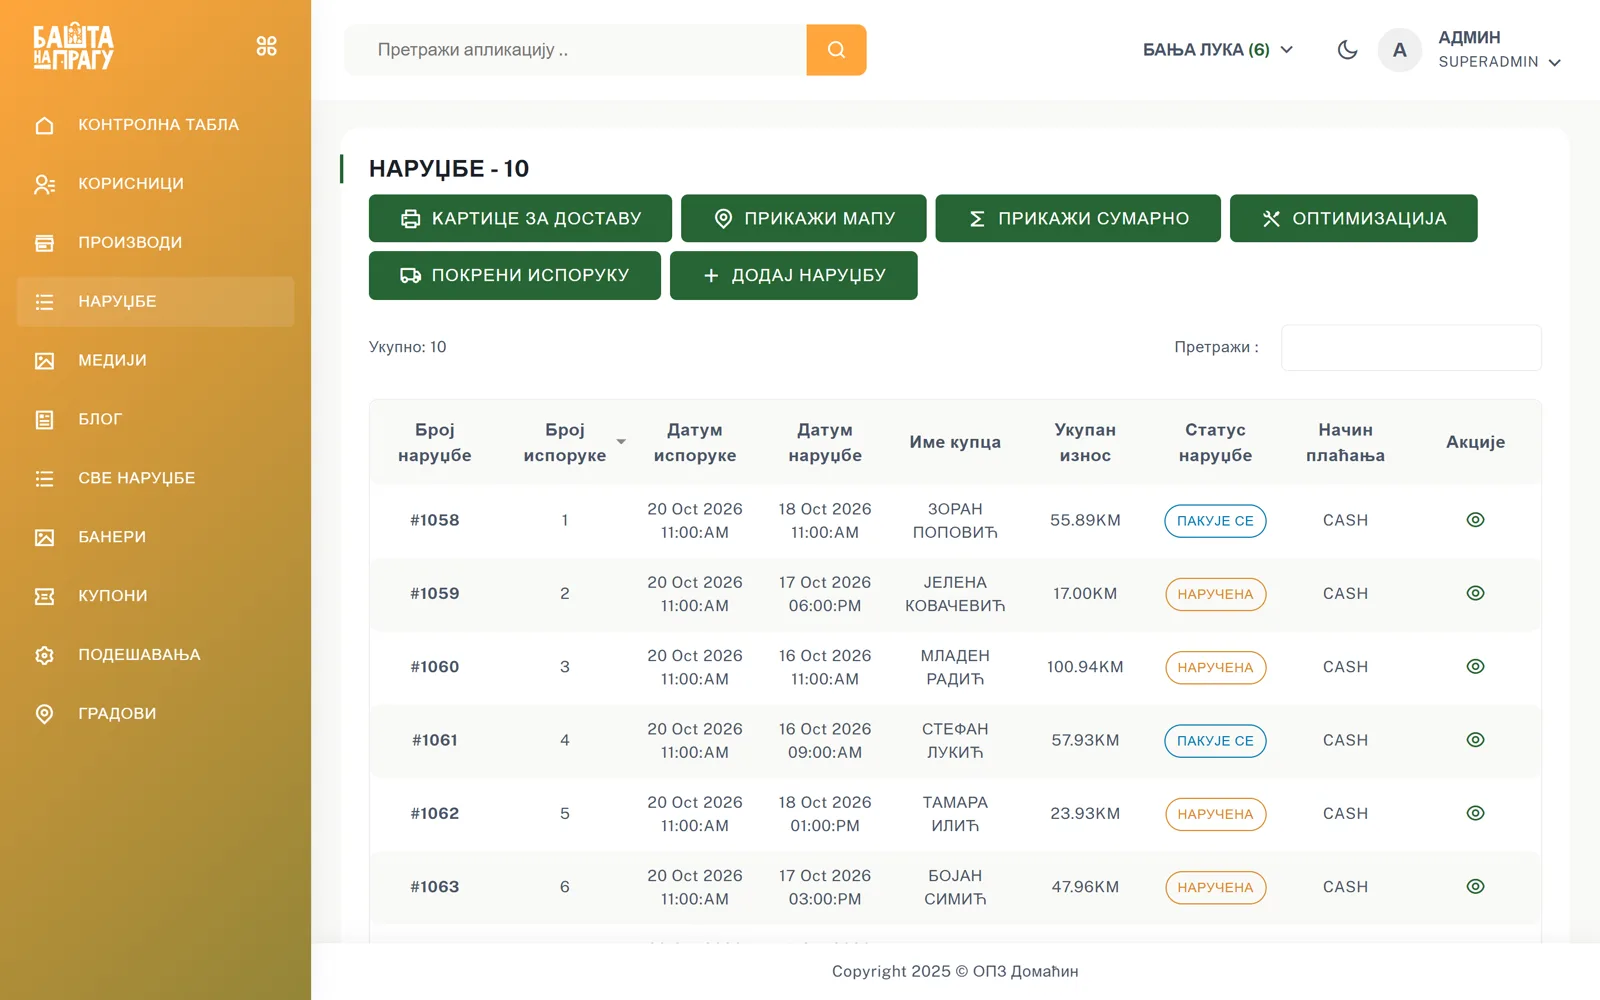Sort by Број испоруке column arrow
Image resolution: width=1600 pixels, height=1000 pixels.
621,442
